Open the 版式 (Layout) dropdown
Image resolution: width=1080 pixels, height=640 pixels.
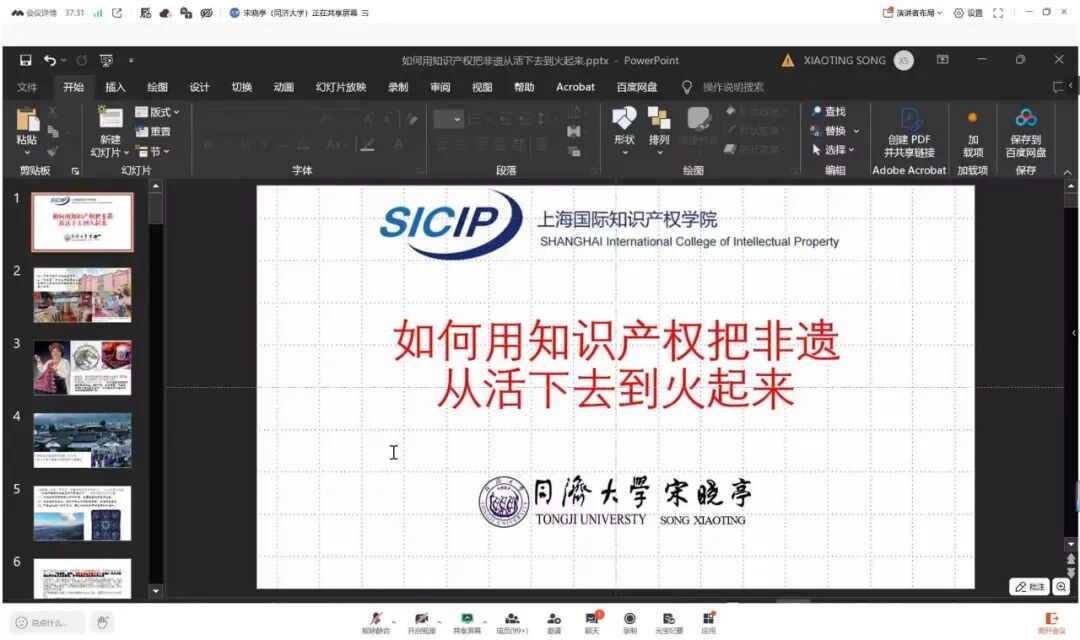tap(157, 112)
